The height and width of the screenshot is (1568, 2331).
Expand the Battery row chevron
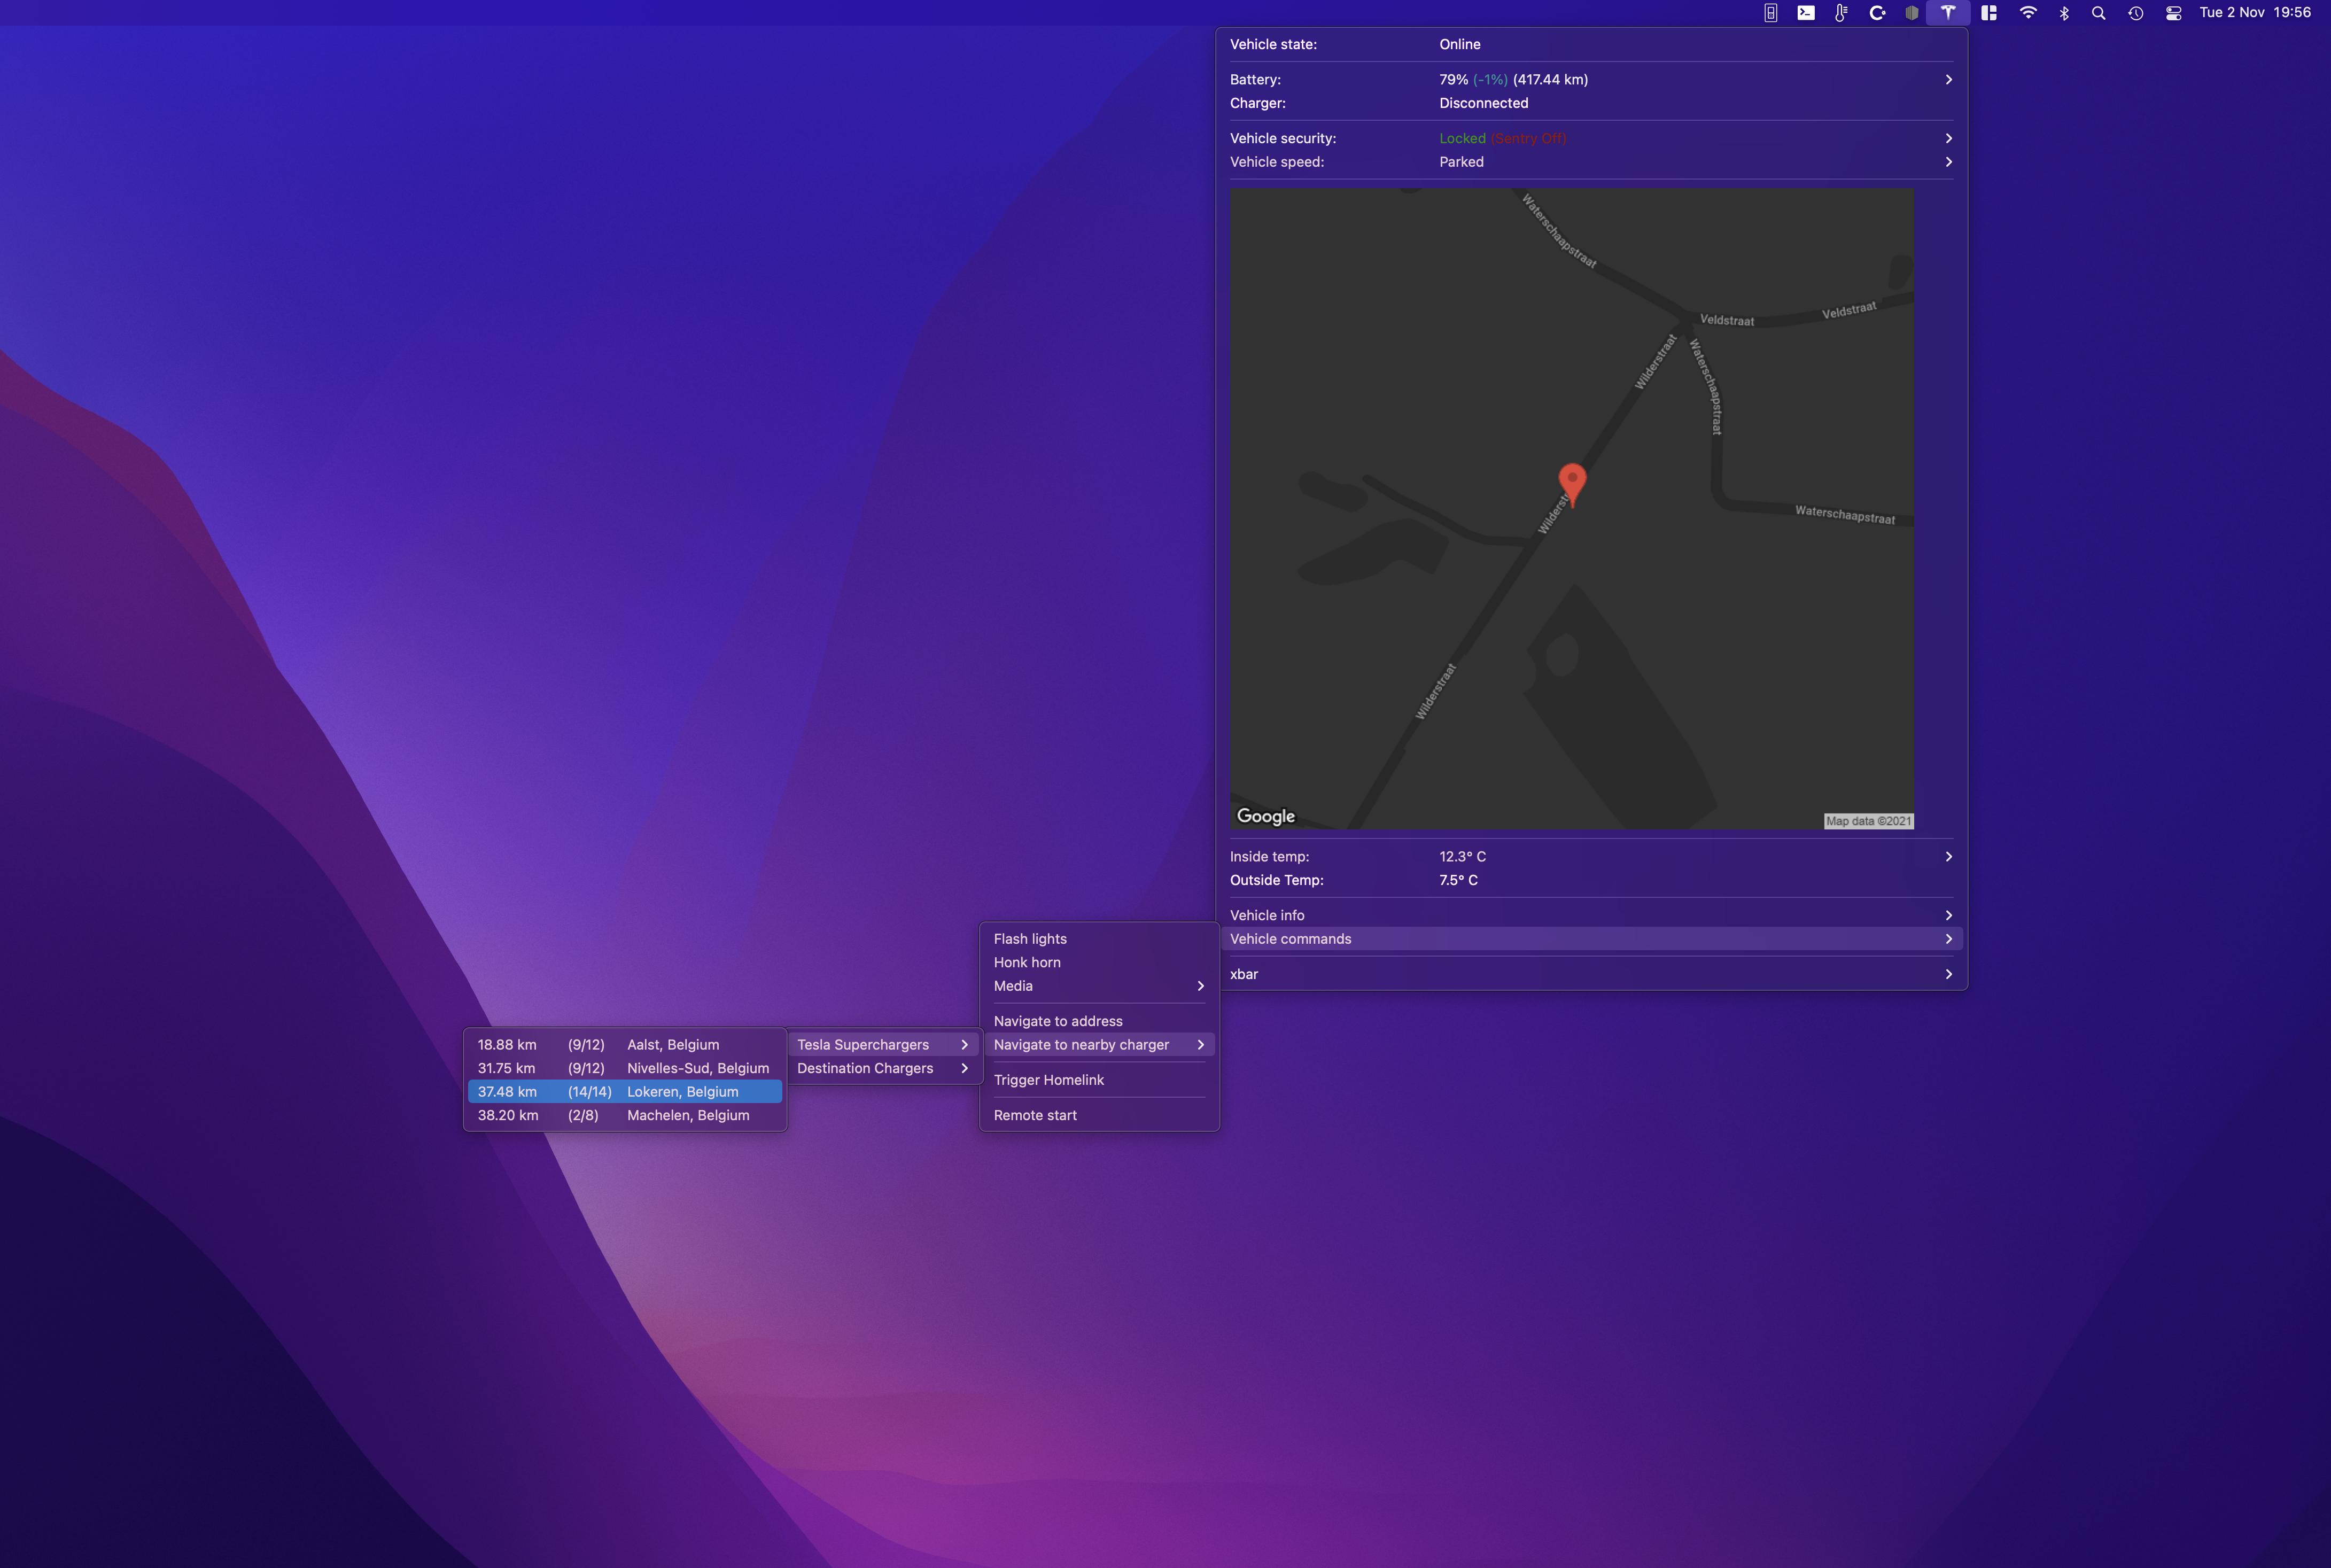pyautogui.click(x=1948, y=79)
